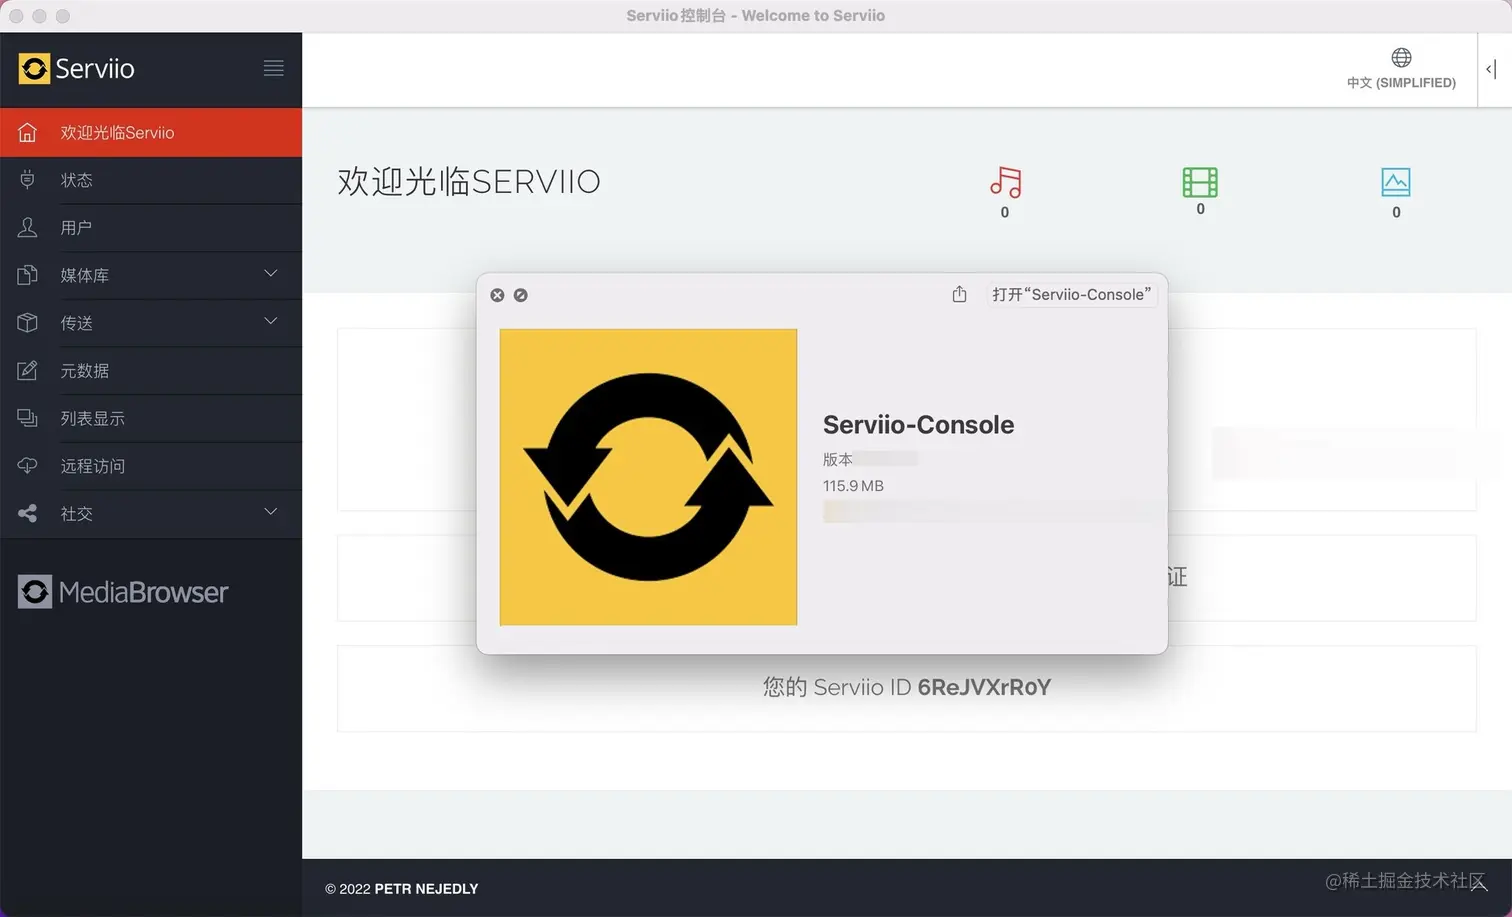
Task: Expand the 社交 chevron arrow
Action: point(270,512)
